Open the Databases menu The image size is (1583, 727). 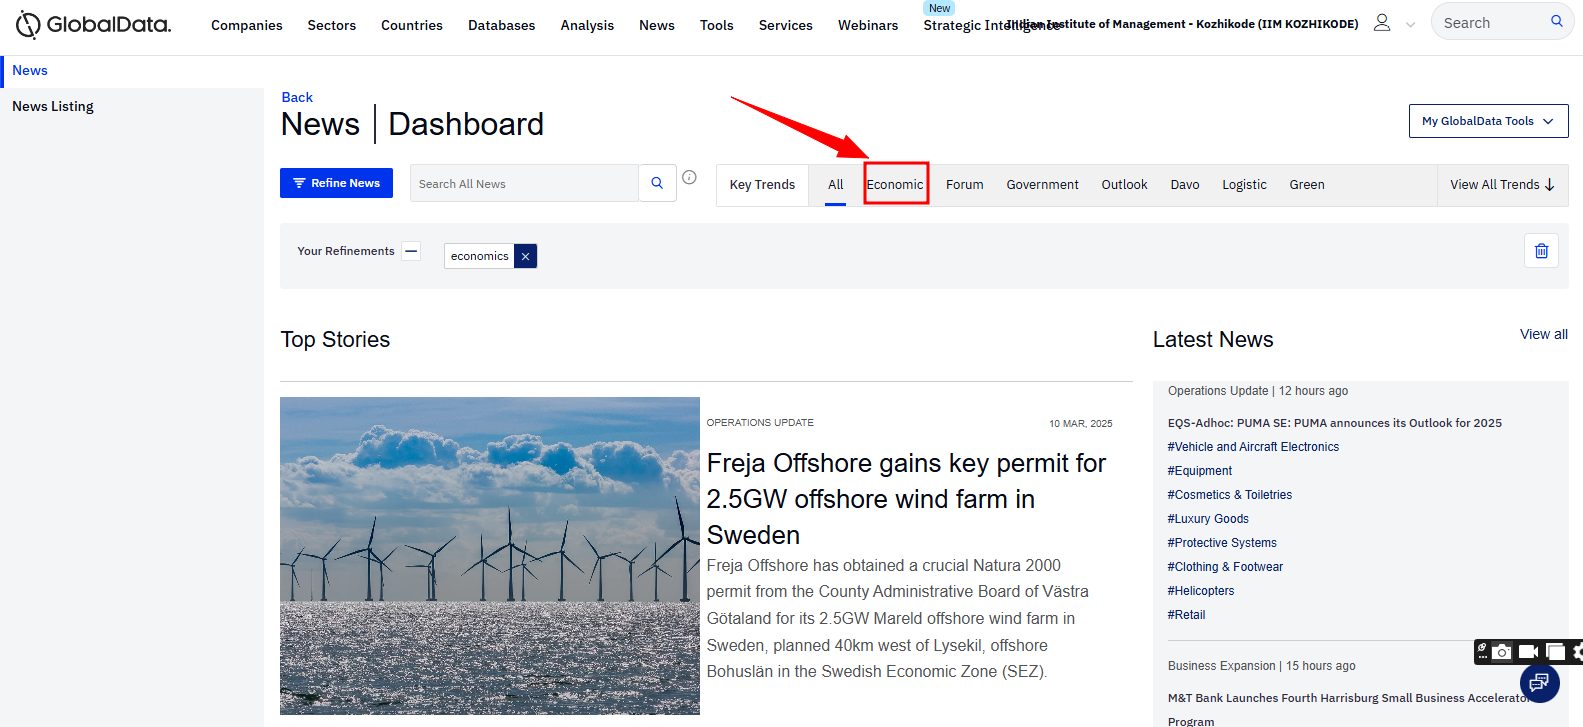pyautogui.click(x=501, y=25)
